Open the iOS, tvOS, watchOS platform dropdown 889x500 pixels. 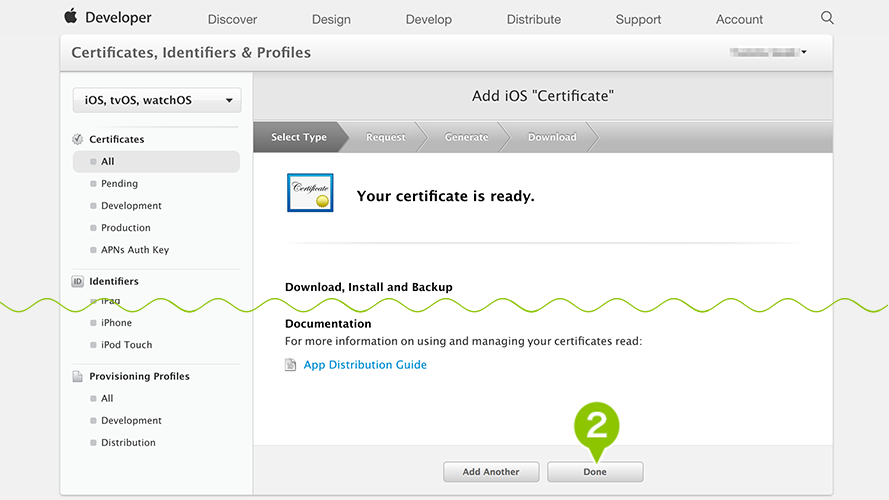tap(157, 100)
